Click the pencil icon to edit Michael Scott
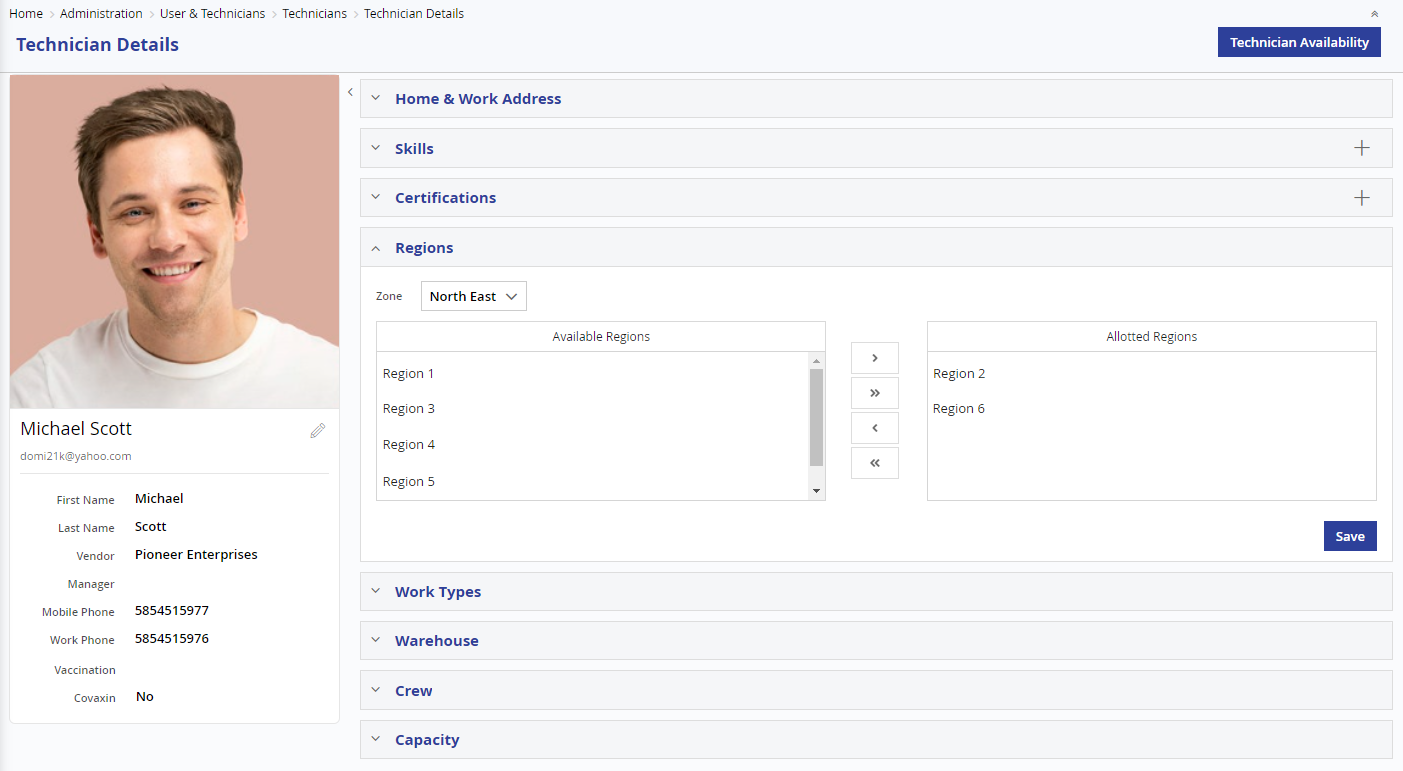Viewport: 1403px width, 771px height. click(317, 430)
